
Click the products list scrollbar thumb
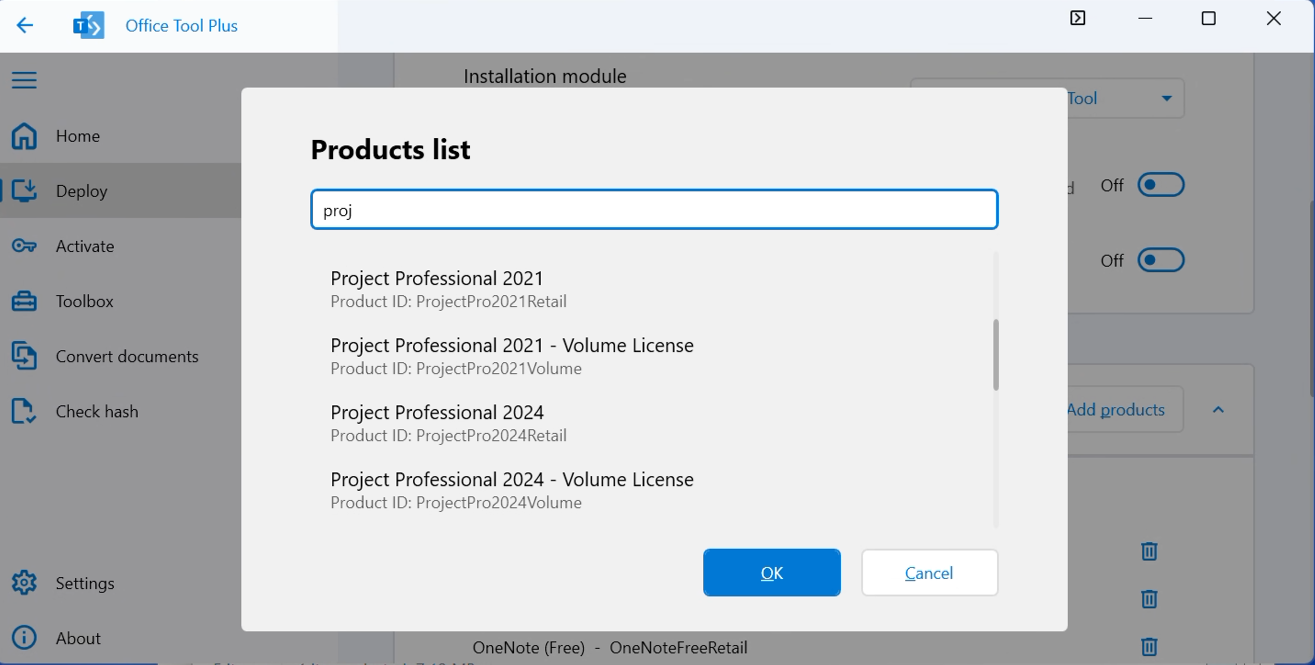coord(996,355)
